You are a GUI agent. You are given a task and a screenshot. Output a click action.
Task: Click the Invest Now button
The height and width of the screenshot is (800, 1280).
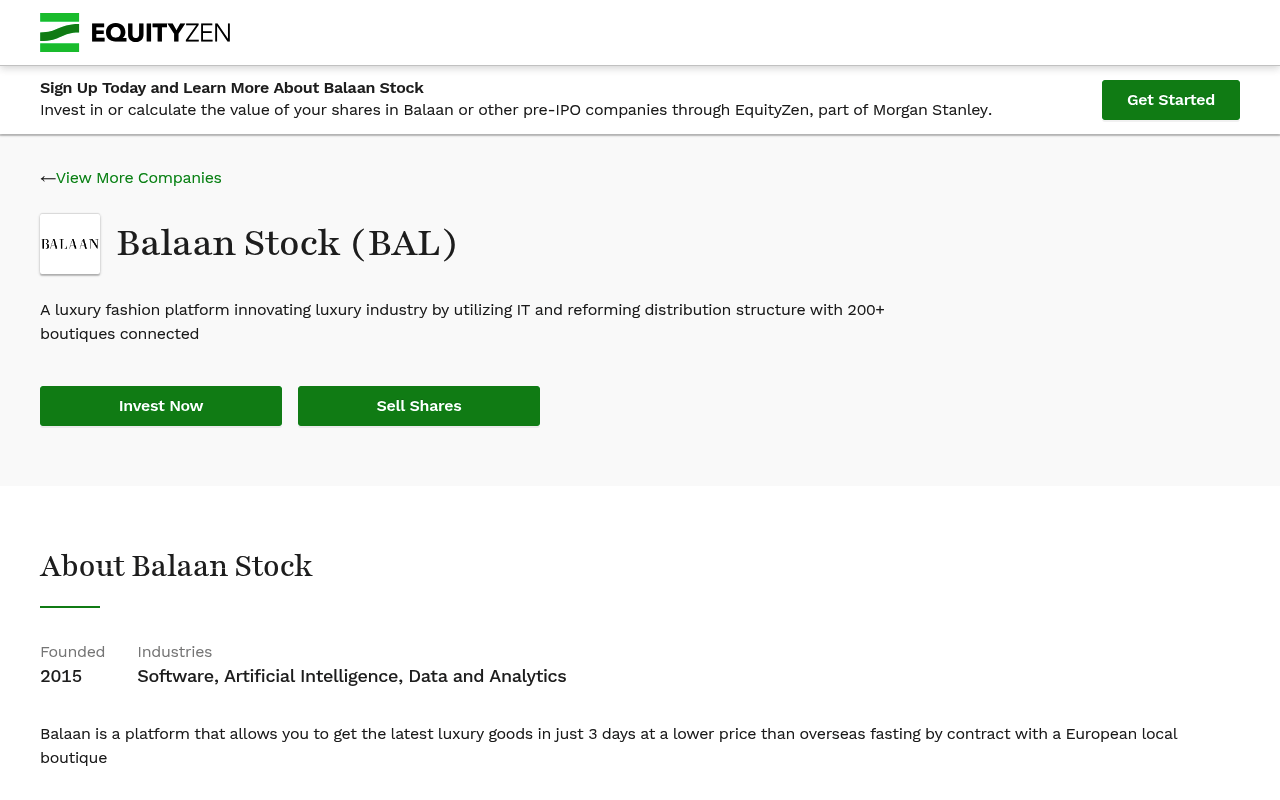161,406
